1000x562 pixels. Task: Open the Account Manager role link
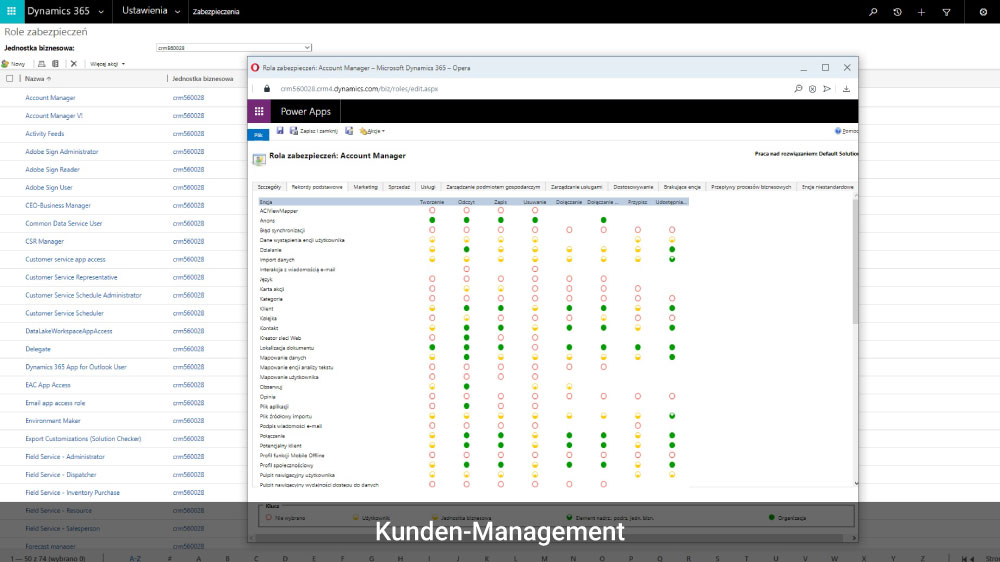[50, 98]
